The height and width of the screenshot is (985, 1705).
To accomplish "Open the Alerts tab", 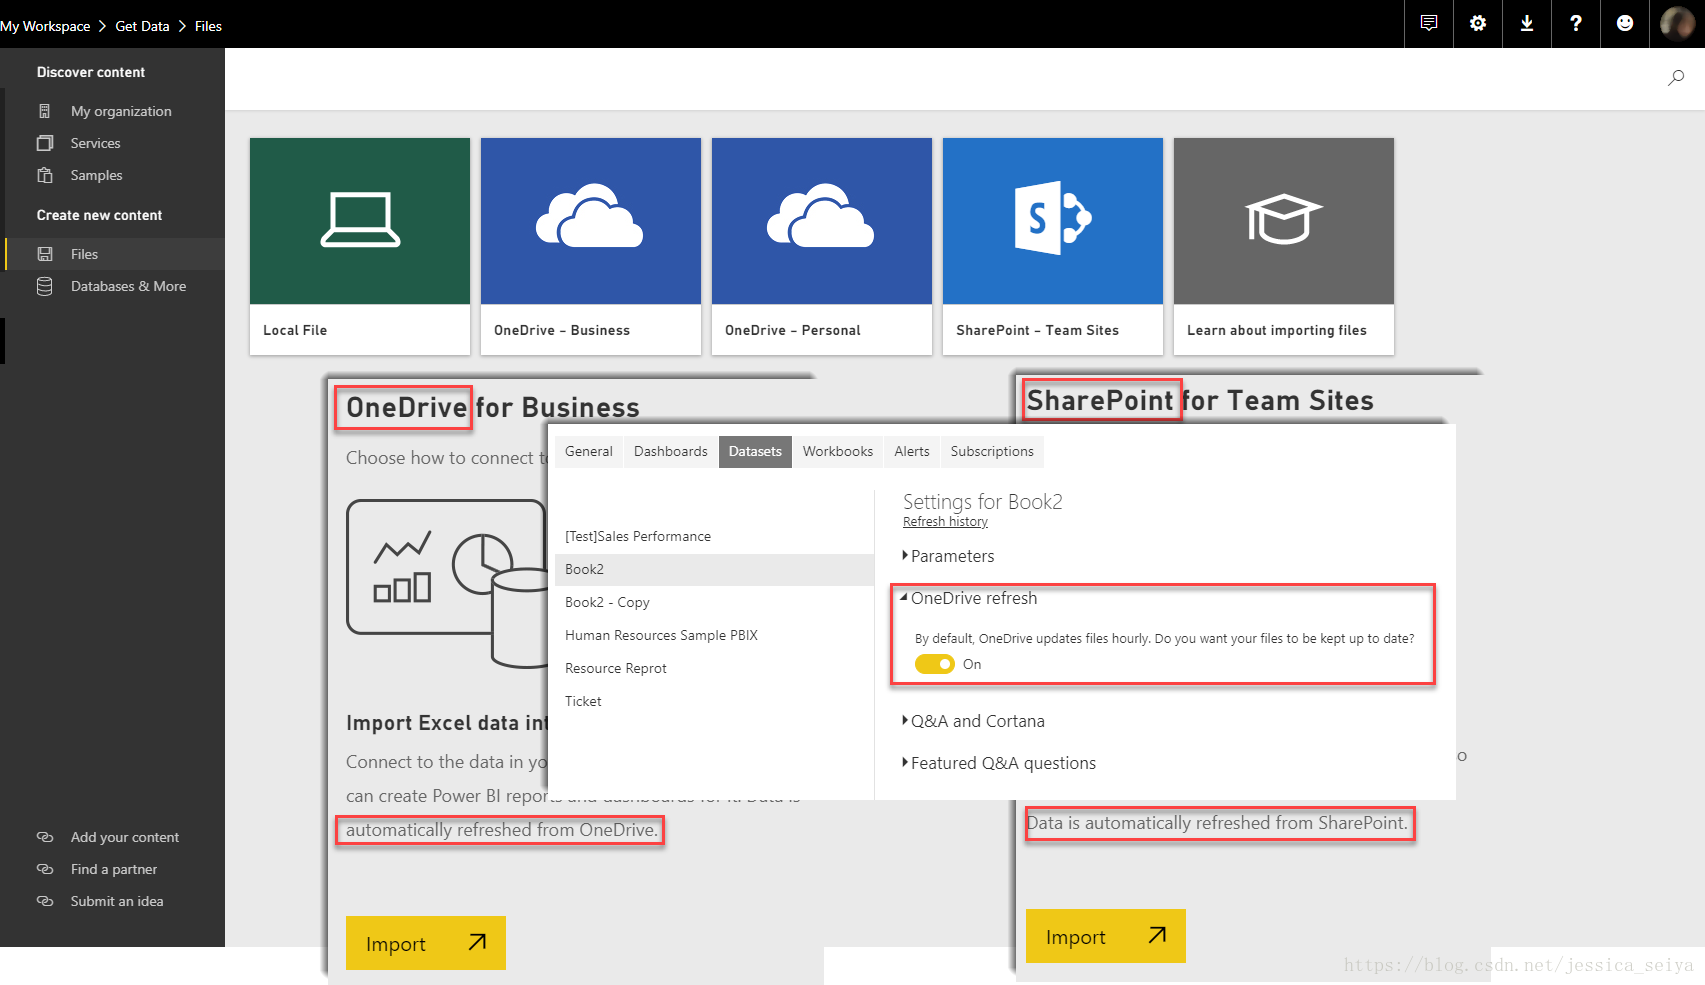I will point(912,451).
